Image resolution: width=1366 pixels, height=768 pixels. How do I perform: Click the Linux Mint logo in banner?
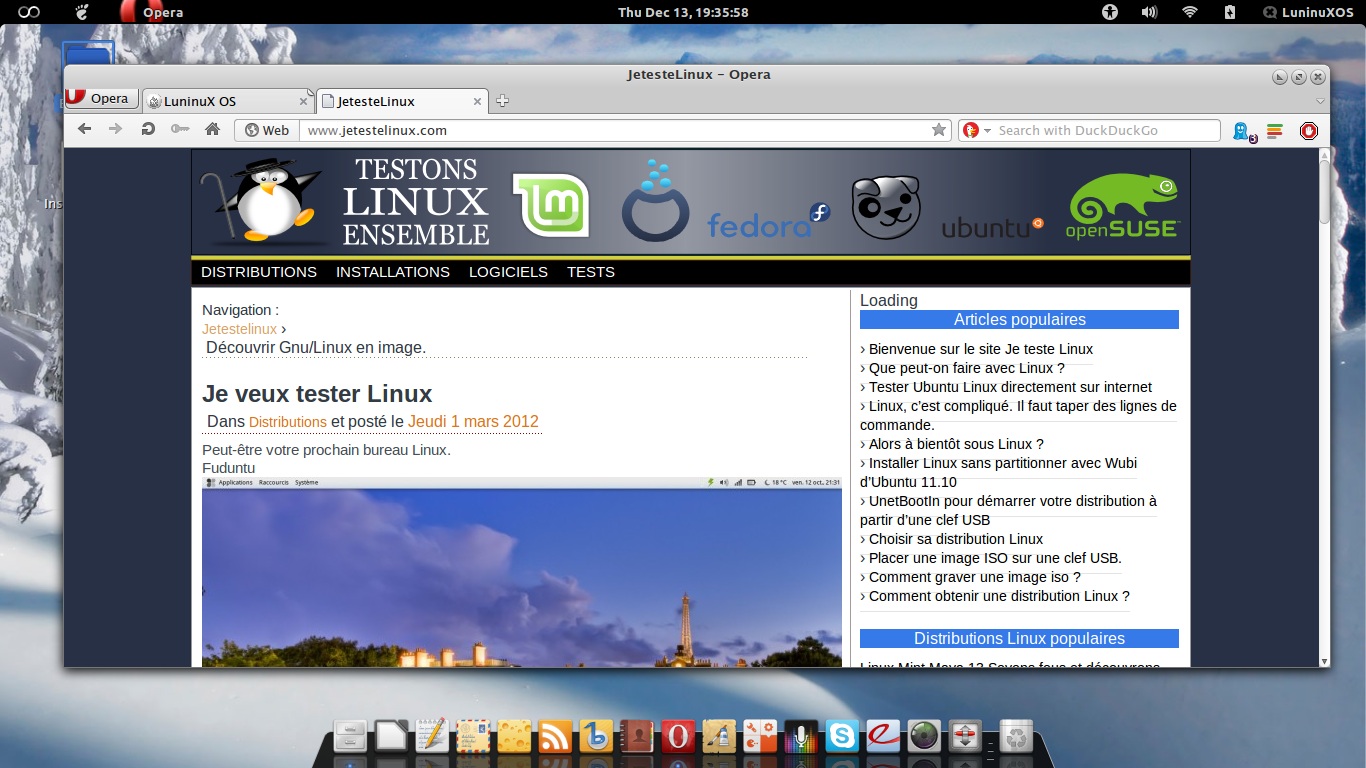coord(550,205)
